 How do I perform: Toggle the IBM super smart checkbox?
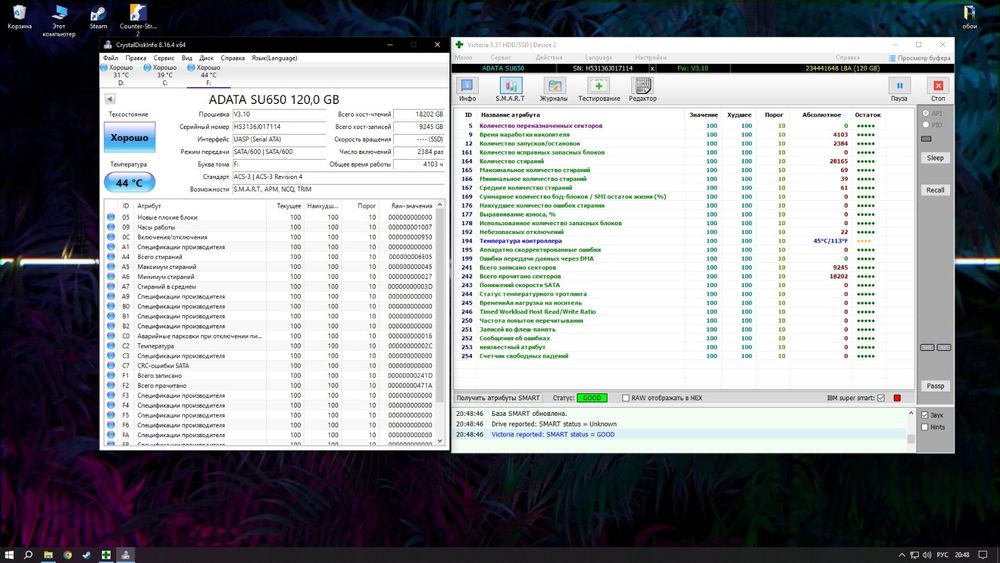pyautogui.click(x=881, y=398)
